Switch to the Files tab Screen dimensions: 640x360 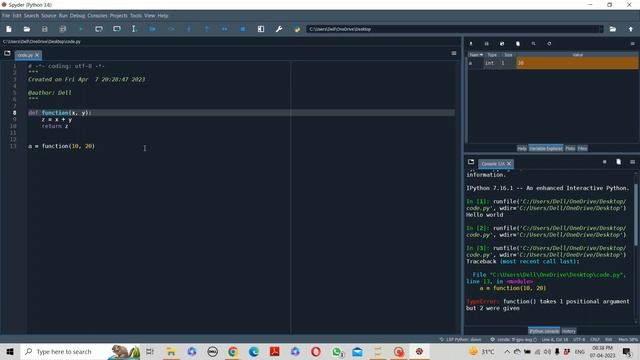[x=582, y=149]
